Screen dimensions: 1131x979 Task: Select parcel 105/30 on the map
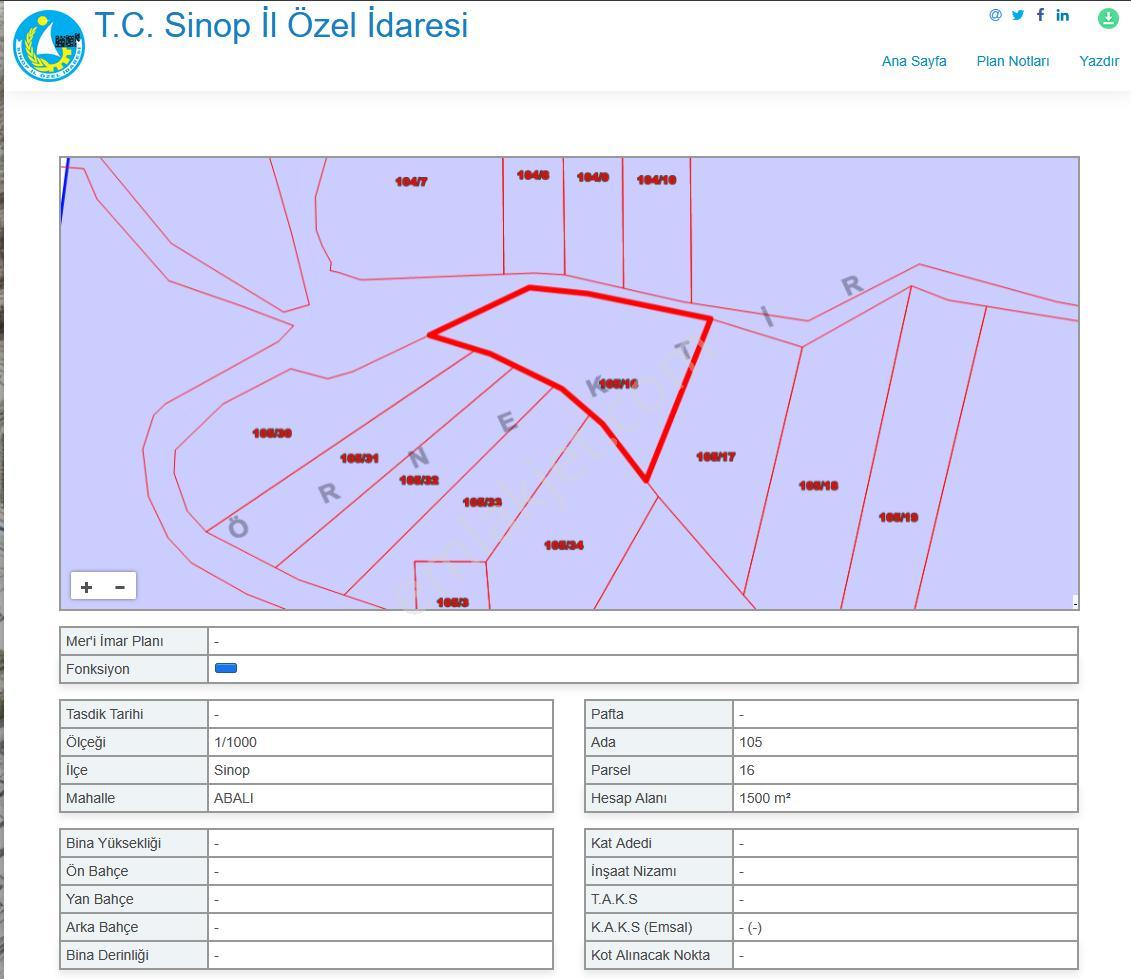272,433
